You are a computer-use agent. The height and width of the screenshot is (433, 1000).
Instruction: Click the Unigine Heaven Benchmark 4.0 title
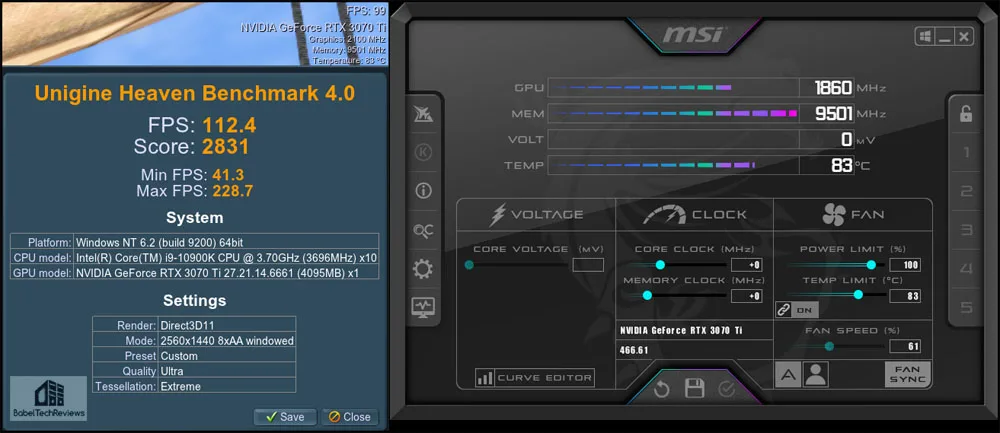(x=195, y=94)
